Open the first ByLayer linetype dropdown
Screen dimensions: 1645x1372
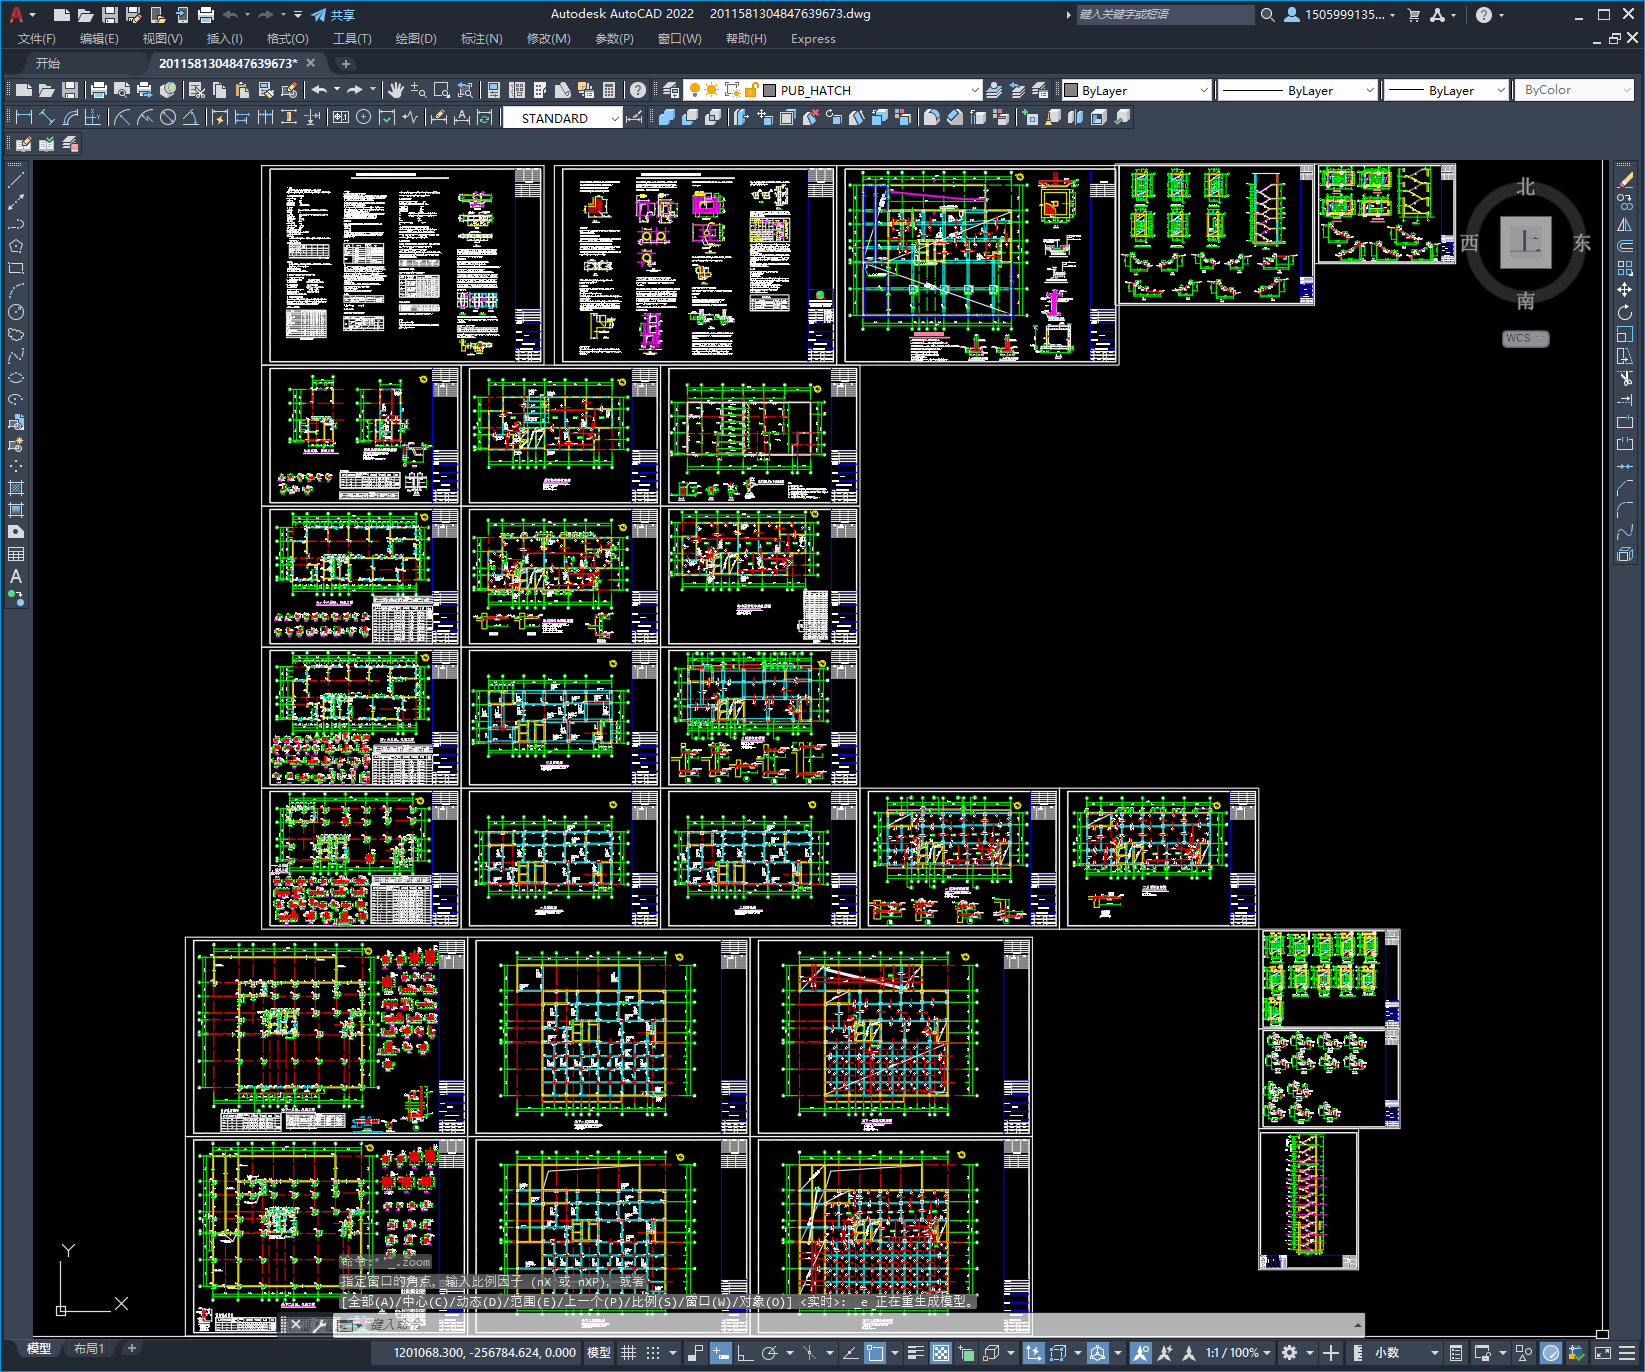click(1298, 90)
